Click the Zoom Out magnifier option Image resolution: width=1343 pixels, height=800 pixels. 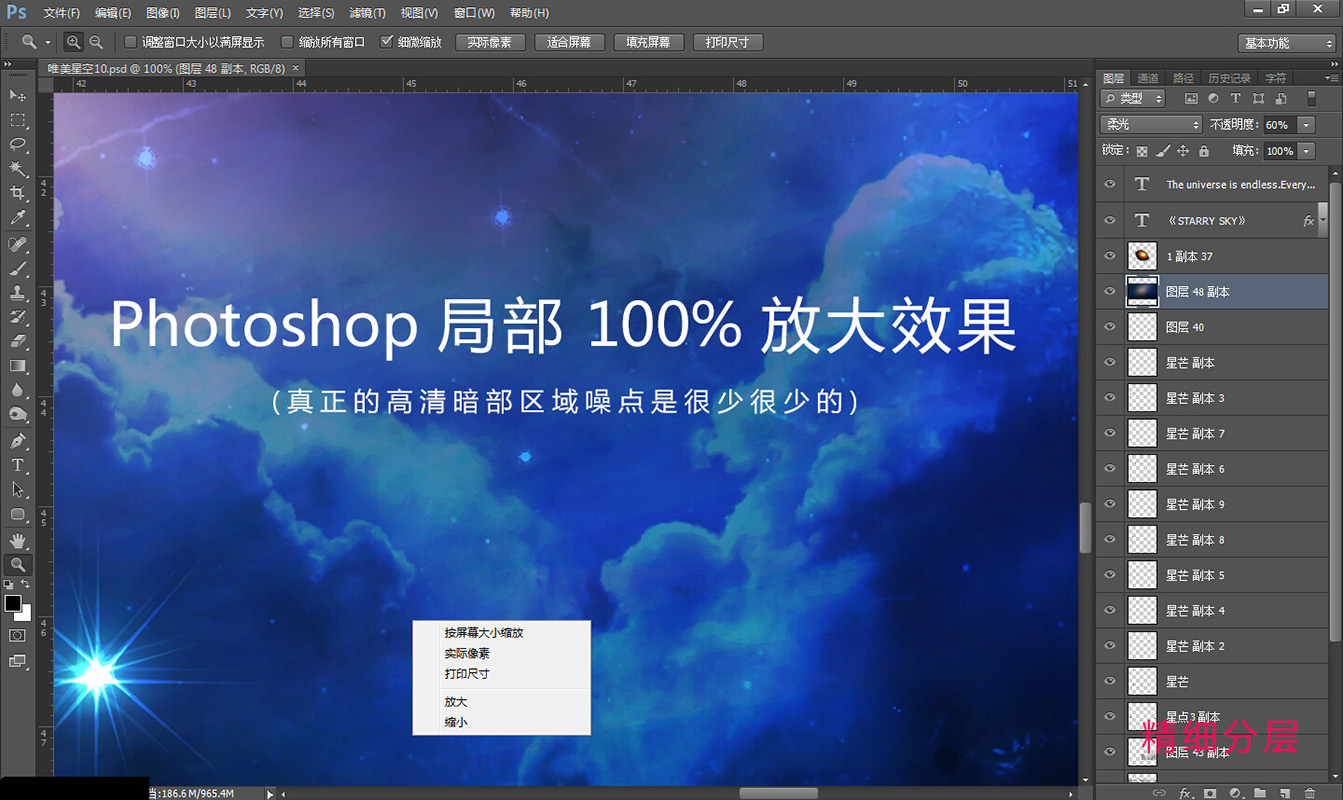coord(96,42)
